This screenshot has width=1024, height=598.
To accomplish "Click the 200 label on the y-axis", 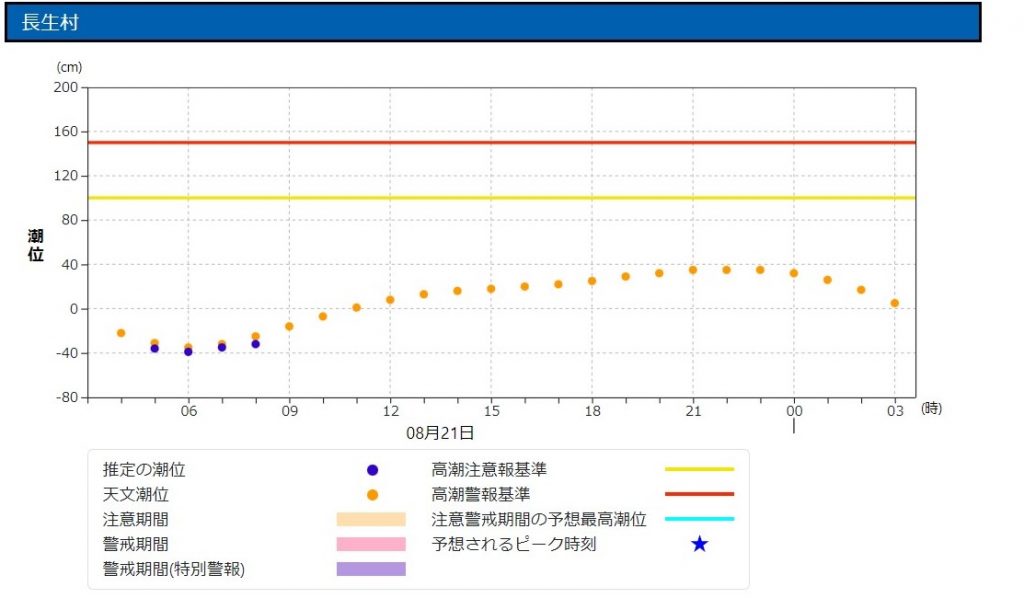I will [x=65, y=87].
